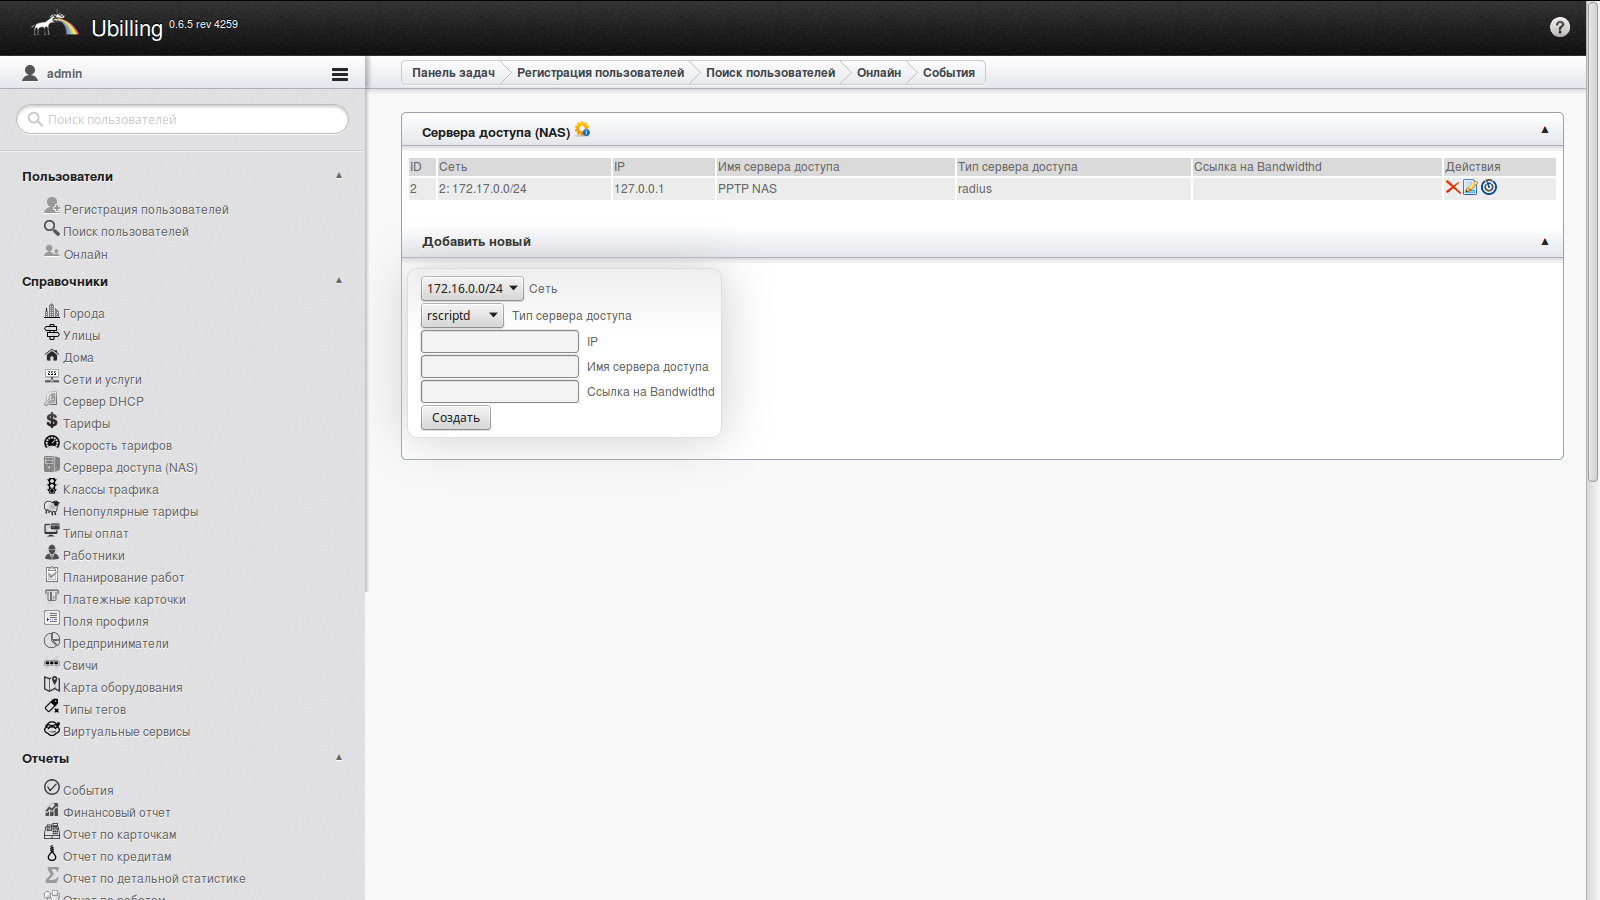Click the hamburger menu icon next to admin
Image resolution: width=1600 pixels, height=900 pixels.
(340, 74)
